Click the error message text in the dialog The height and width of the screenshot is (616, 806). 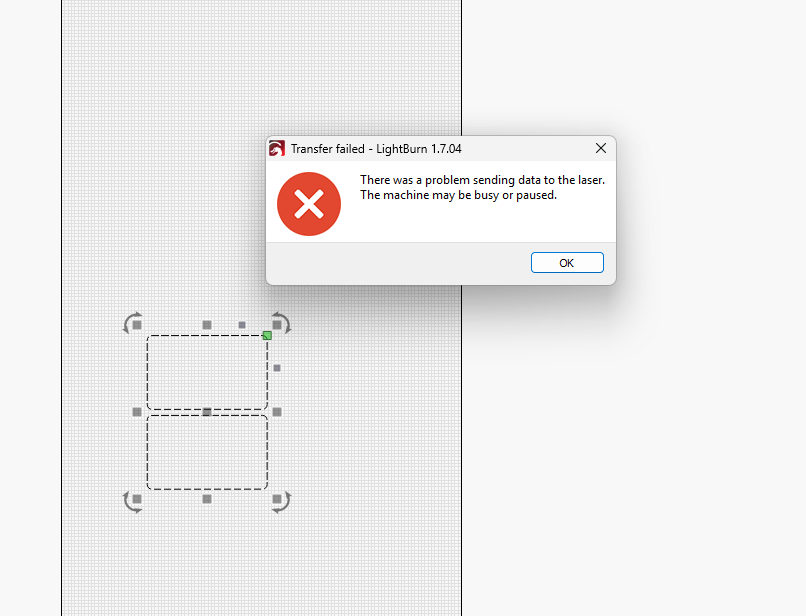tap(482, 187)
